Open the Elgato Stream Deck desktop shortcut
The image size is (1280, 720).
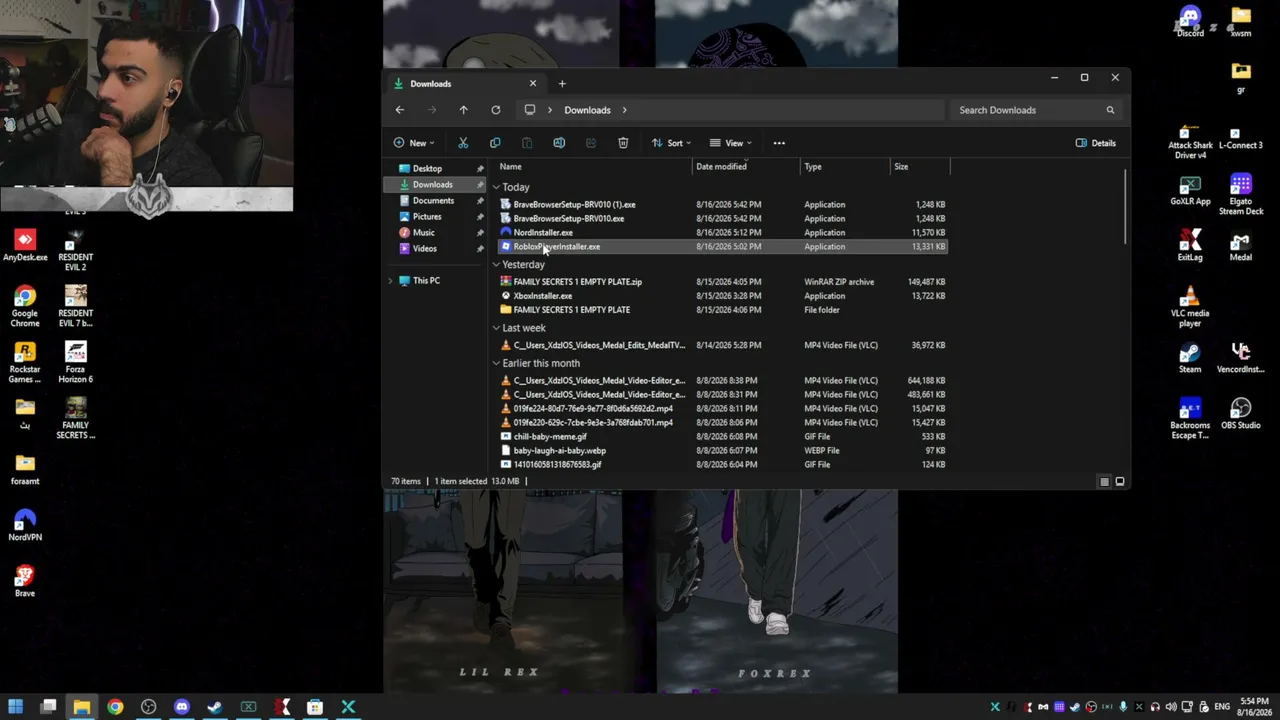point(1241,194)
